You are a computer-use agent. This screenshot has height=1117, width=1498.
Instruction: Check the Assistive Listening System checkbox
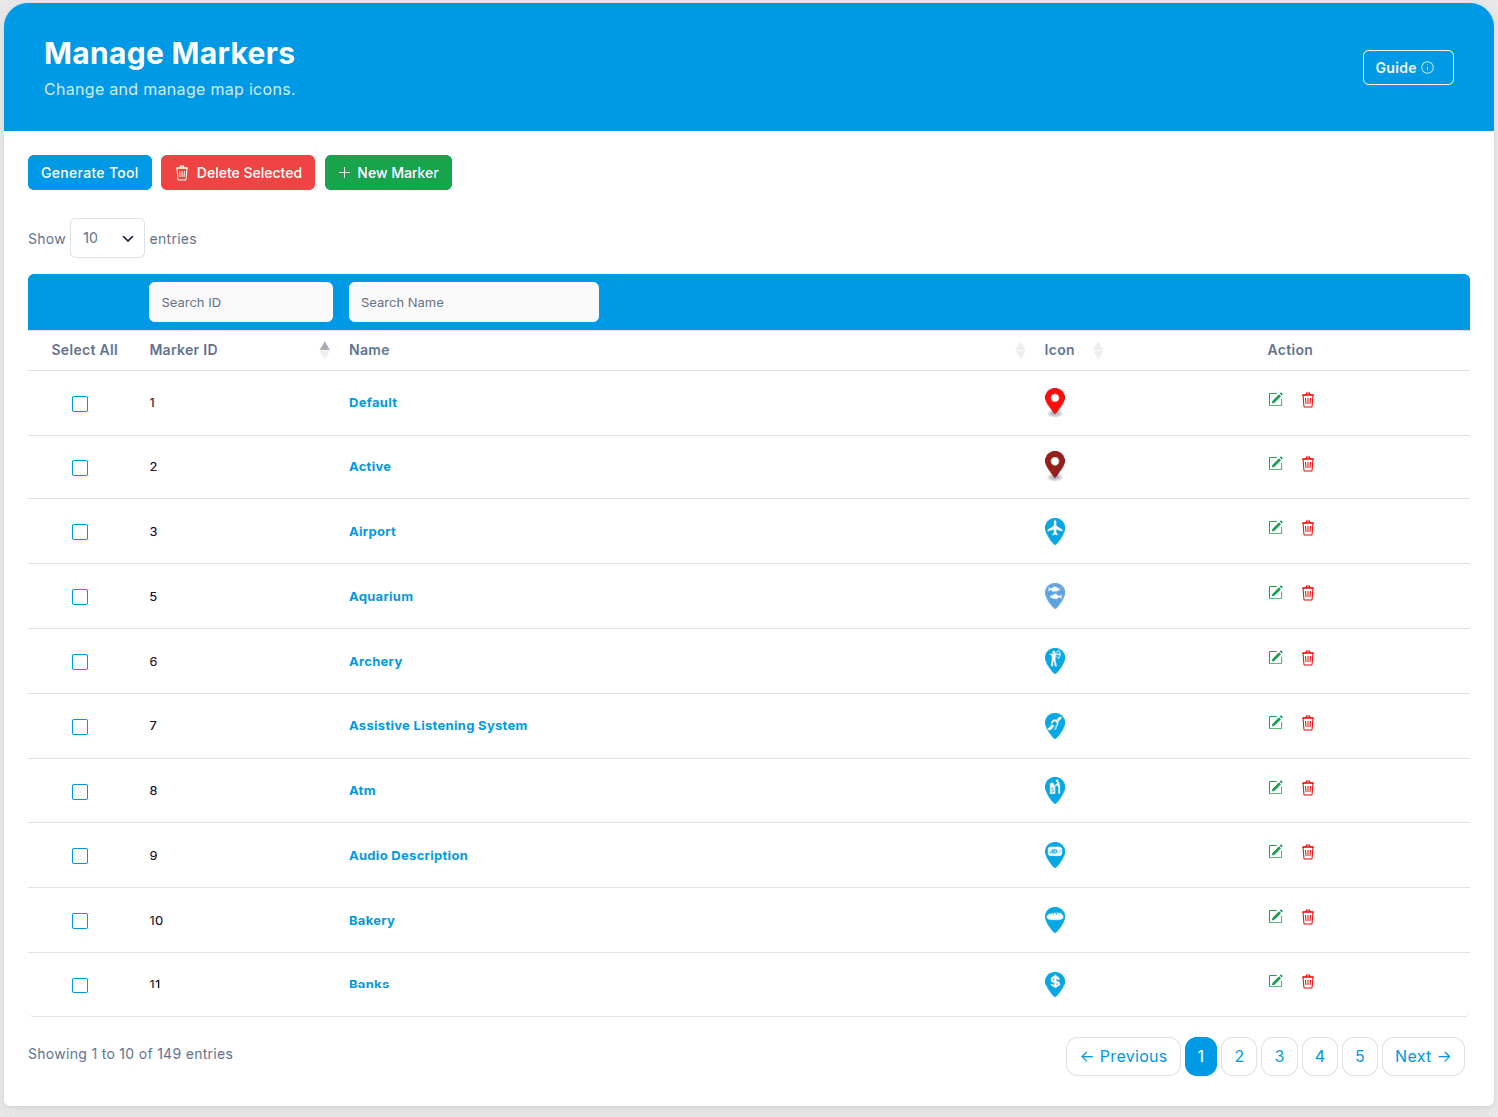tap(80, 727)
